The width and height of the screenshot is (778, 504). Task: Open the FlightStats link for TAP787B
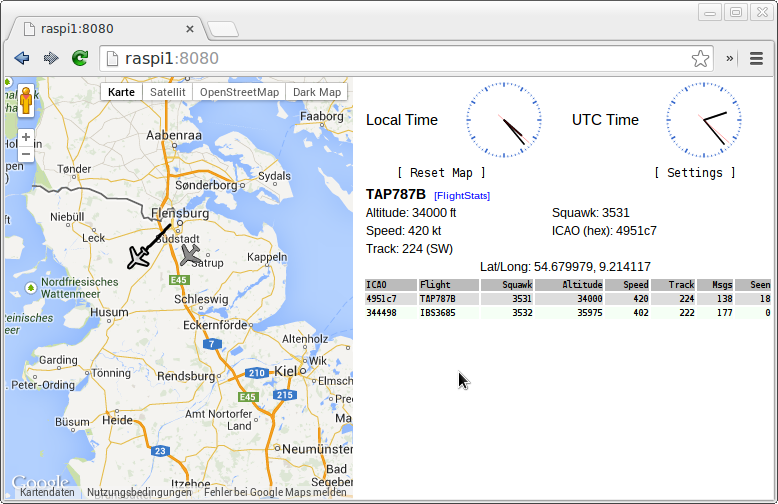coord(462,195)
